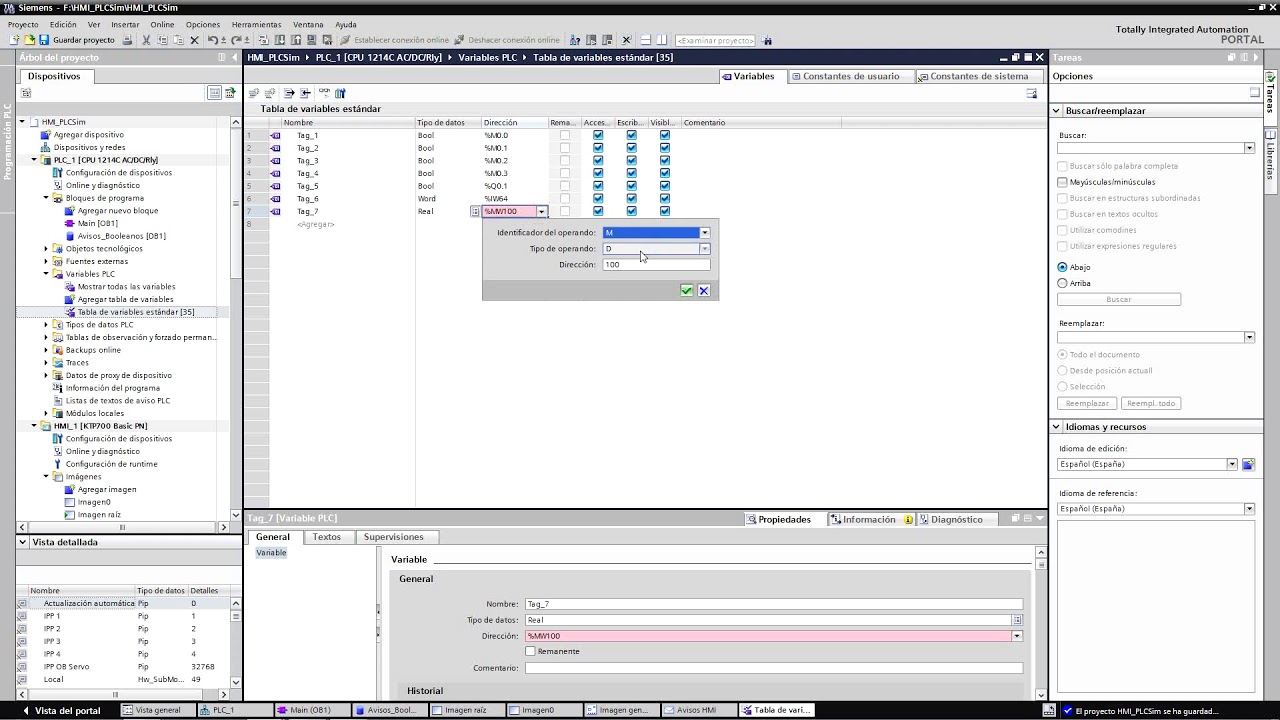Click the Comentario field in properties
The height and width of the screenshot is (720, 1280).
pos(774,668)
